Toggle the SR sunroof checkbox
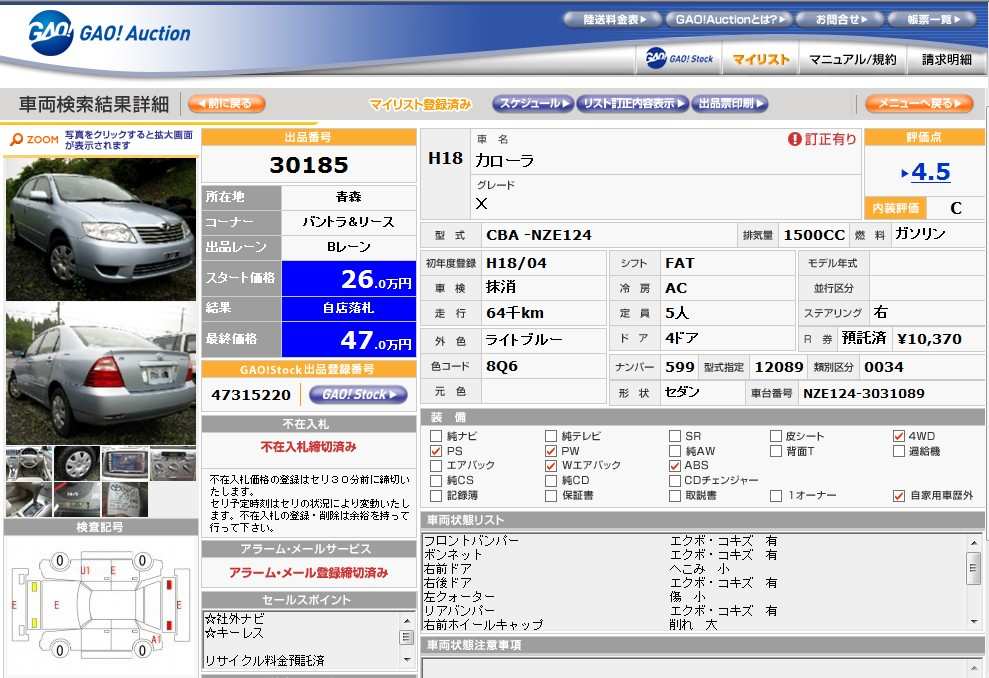989x678 pixels. coord(675,436)
